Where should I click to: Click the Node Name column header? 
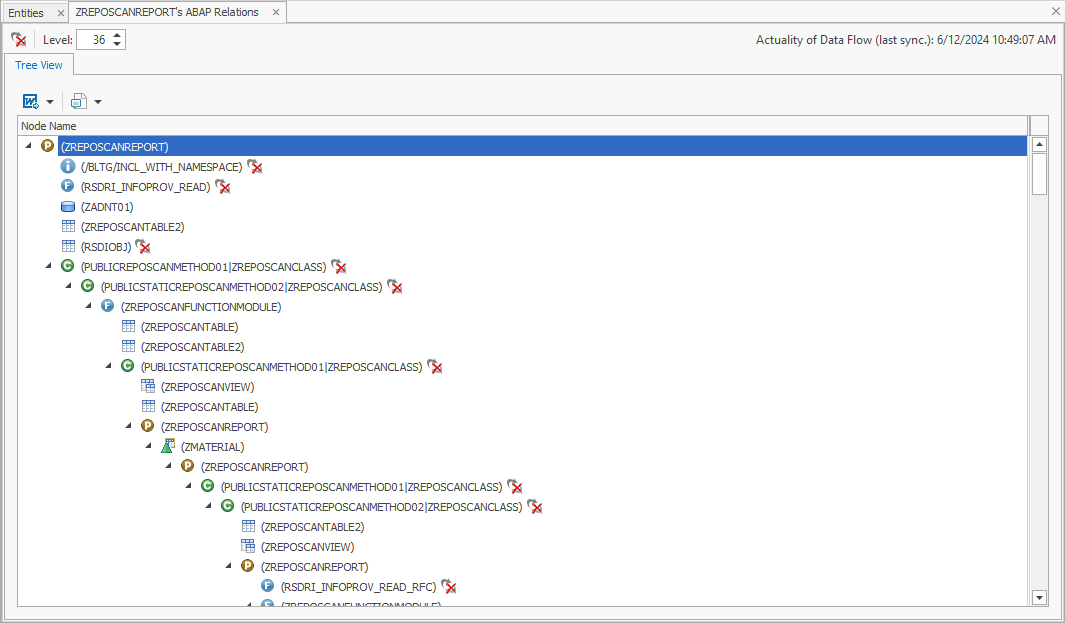[48, 125]
